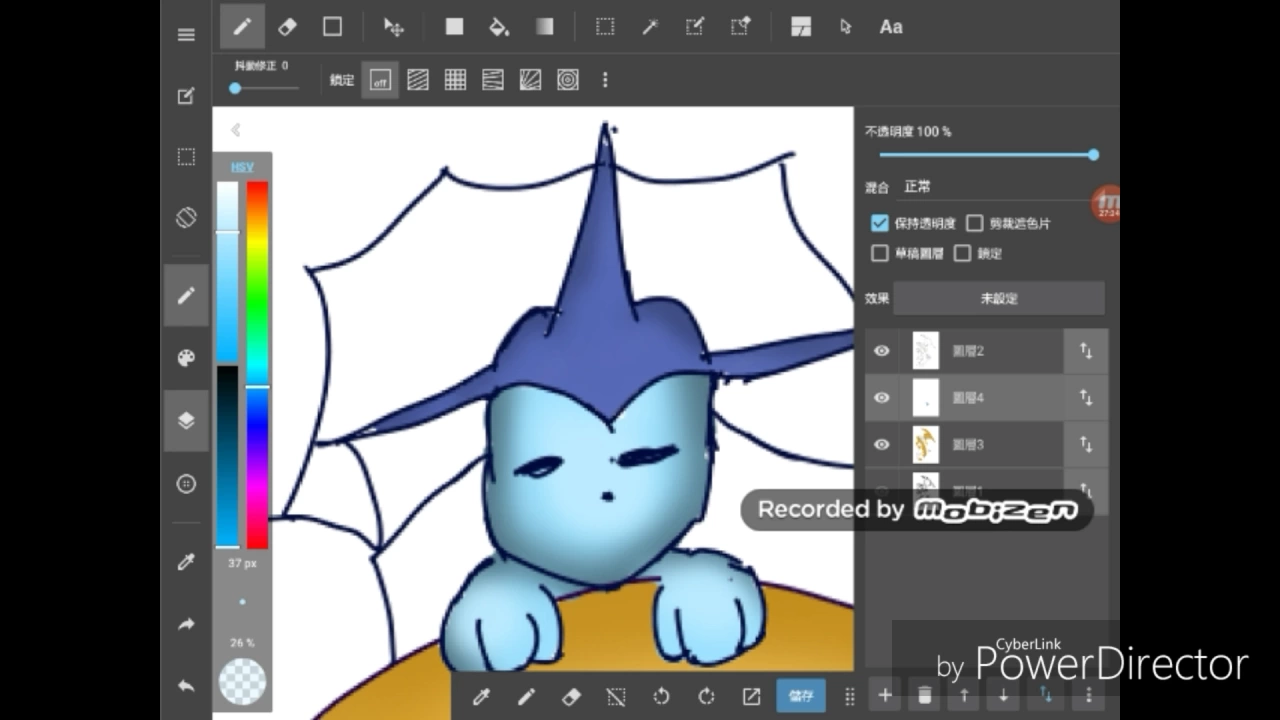1280x720 pixels.
Task: Click the redo arrow in left sidebar
Action: click(x=186, y=624)
